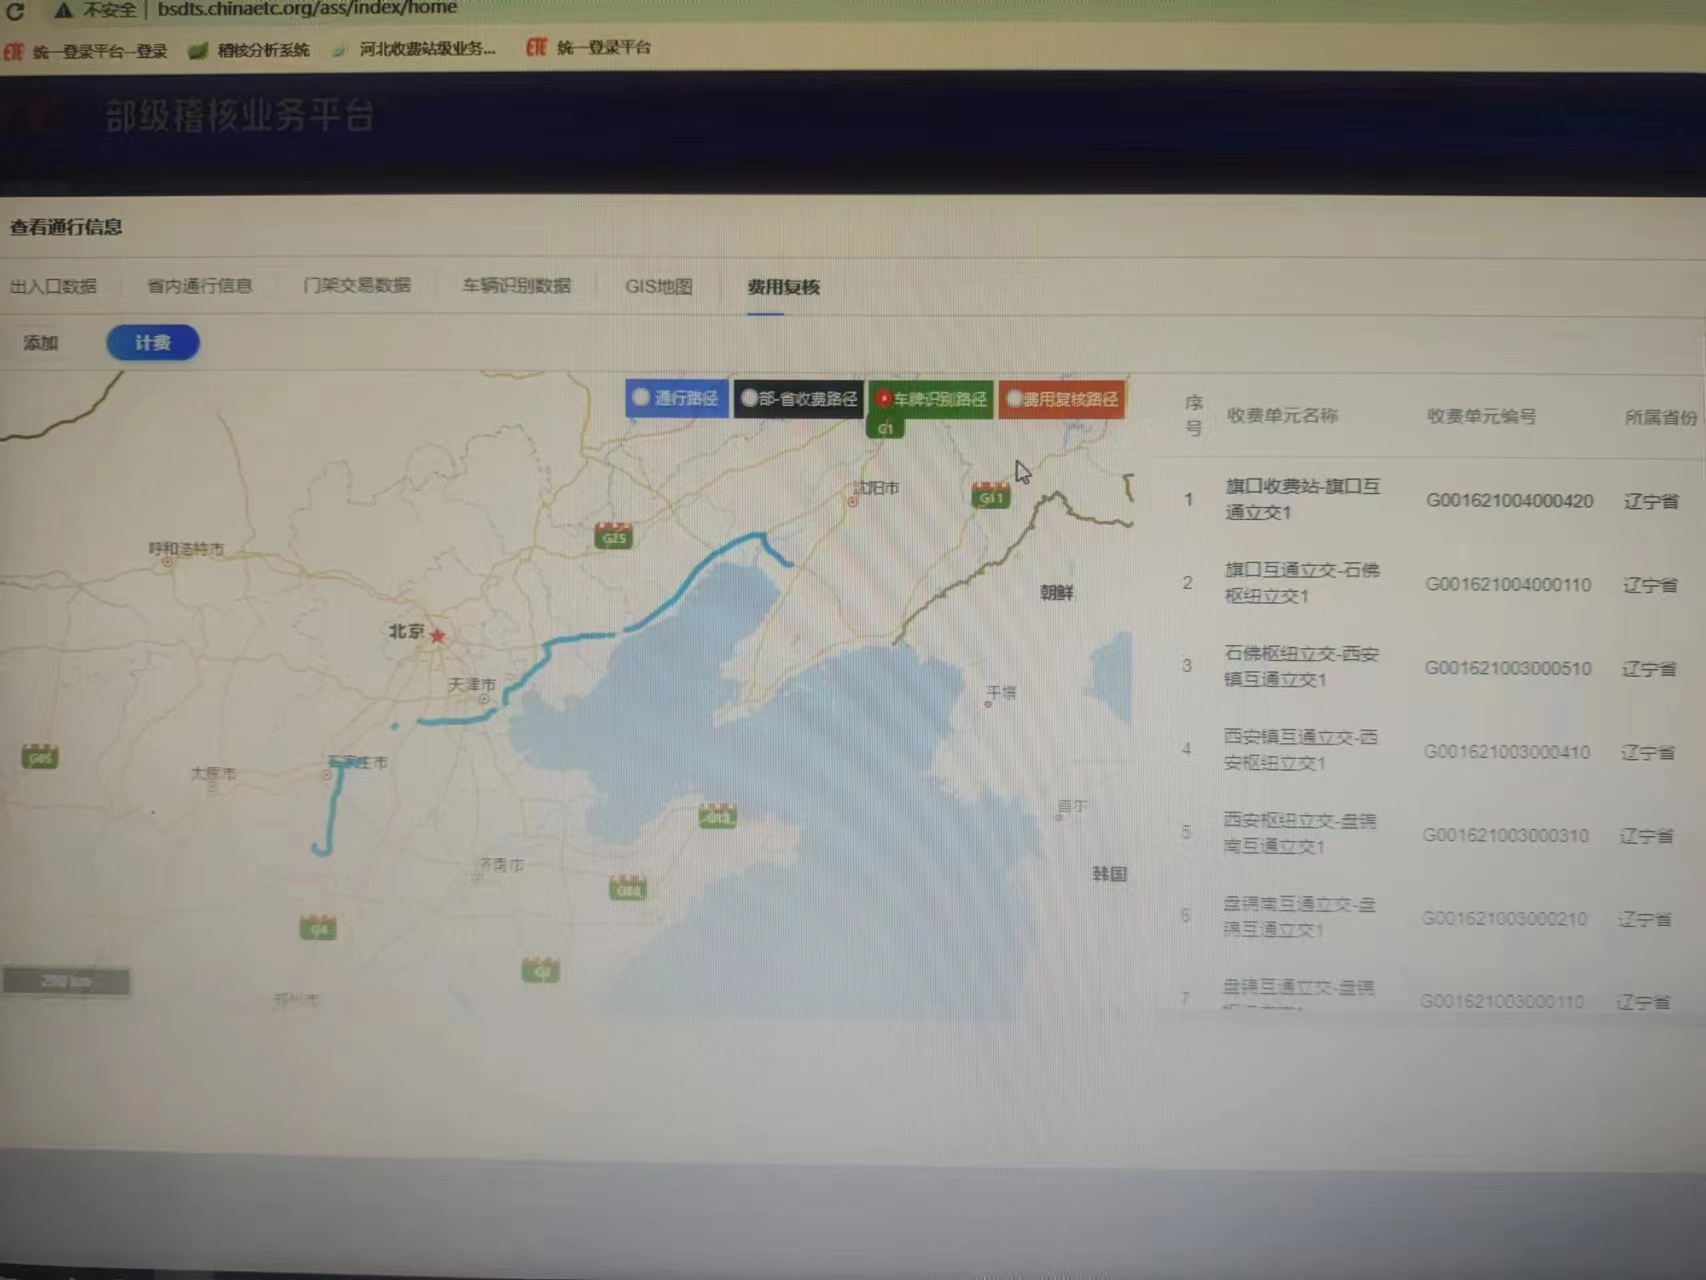1706x1280 pixels.
Task: Click the G25 highway shield on map
Action: [613, 536]
